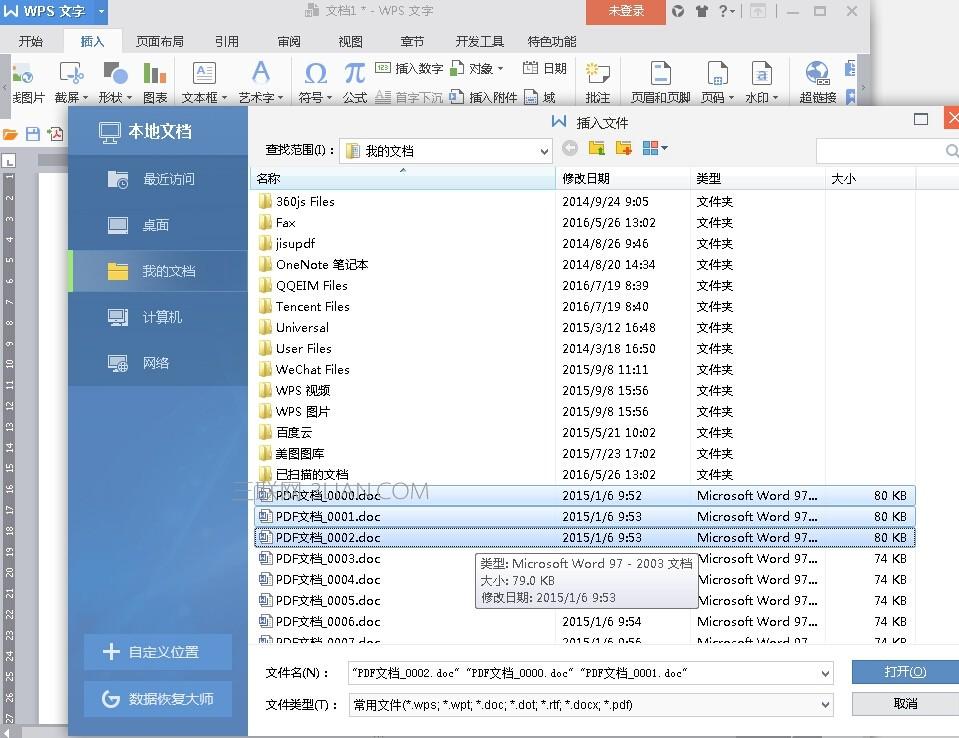Insert a Hyperlink (超链接) icon

coord(817,73)
